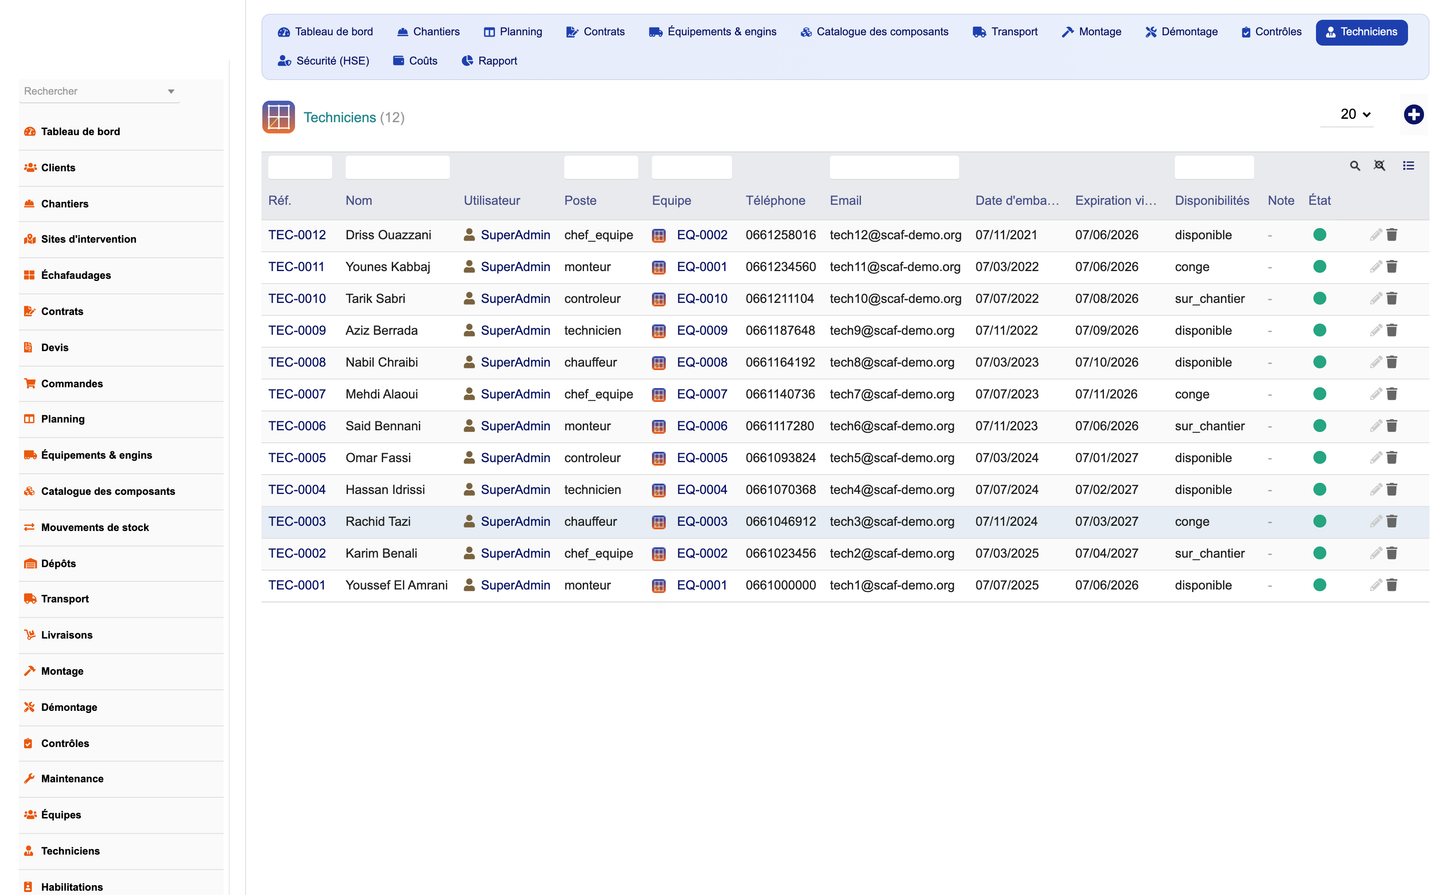Click pencil icon for TEC-0010 row
The width and height of the screenshot is (1445, 895).
(1376, 298)
